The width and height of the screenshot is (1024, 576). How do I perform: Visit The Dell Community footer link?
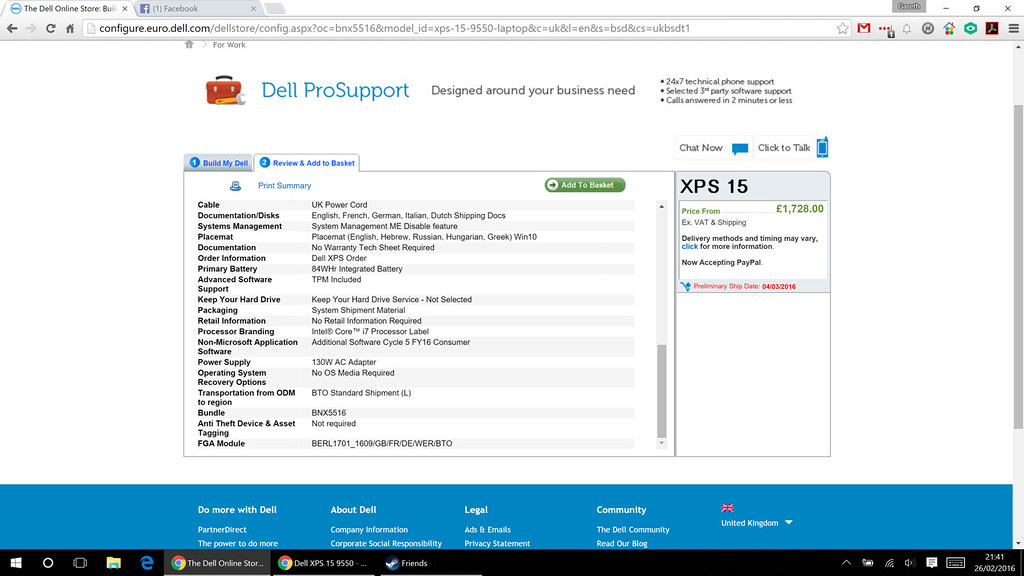[633, 530]
